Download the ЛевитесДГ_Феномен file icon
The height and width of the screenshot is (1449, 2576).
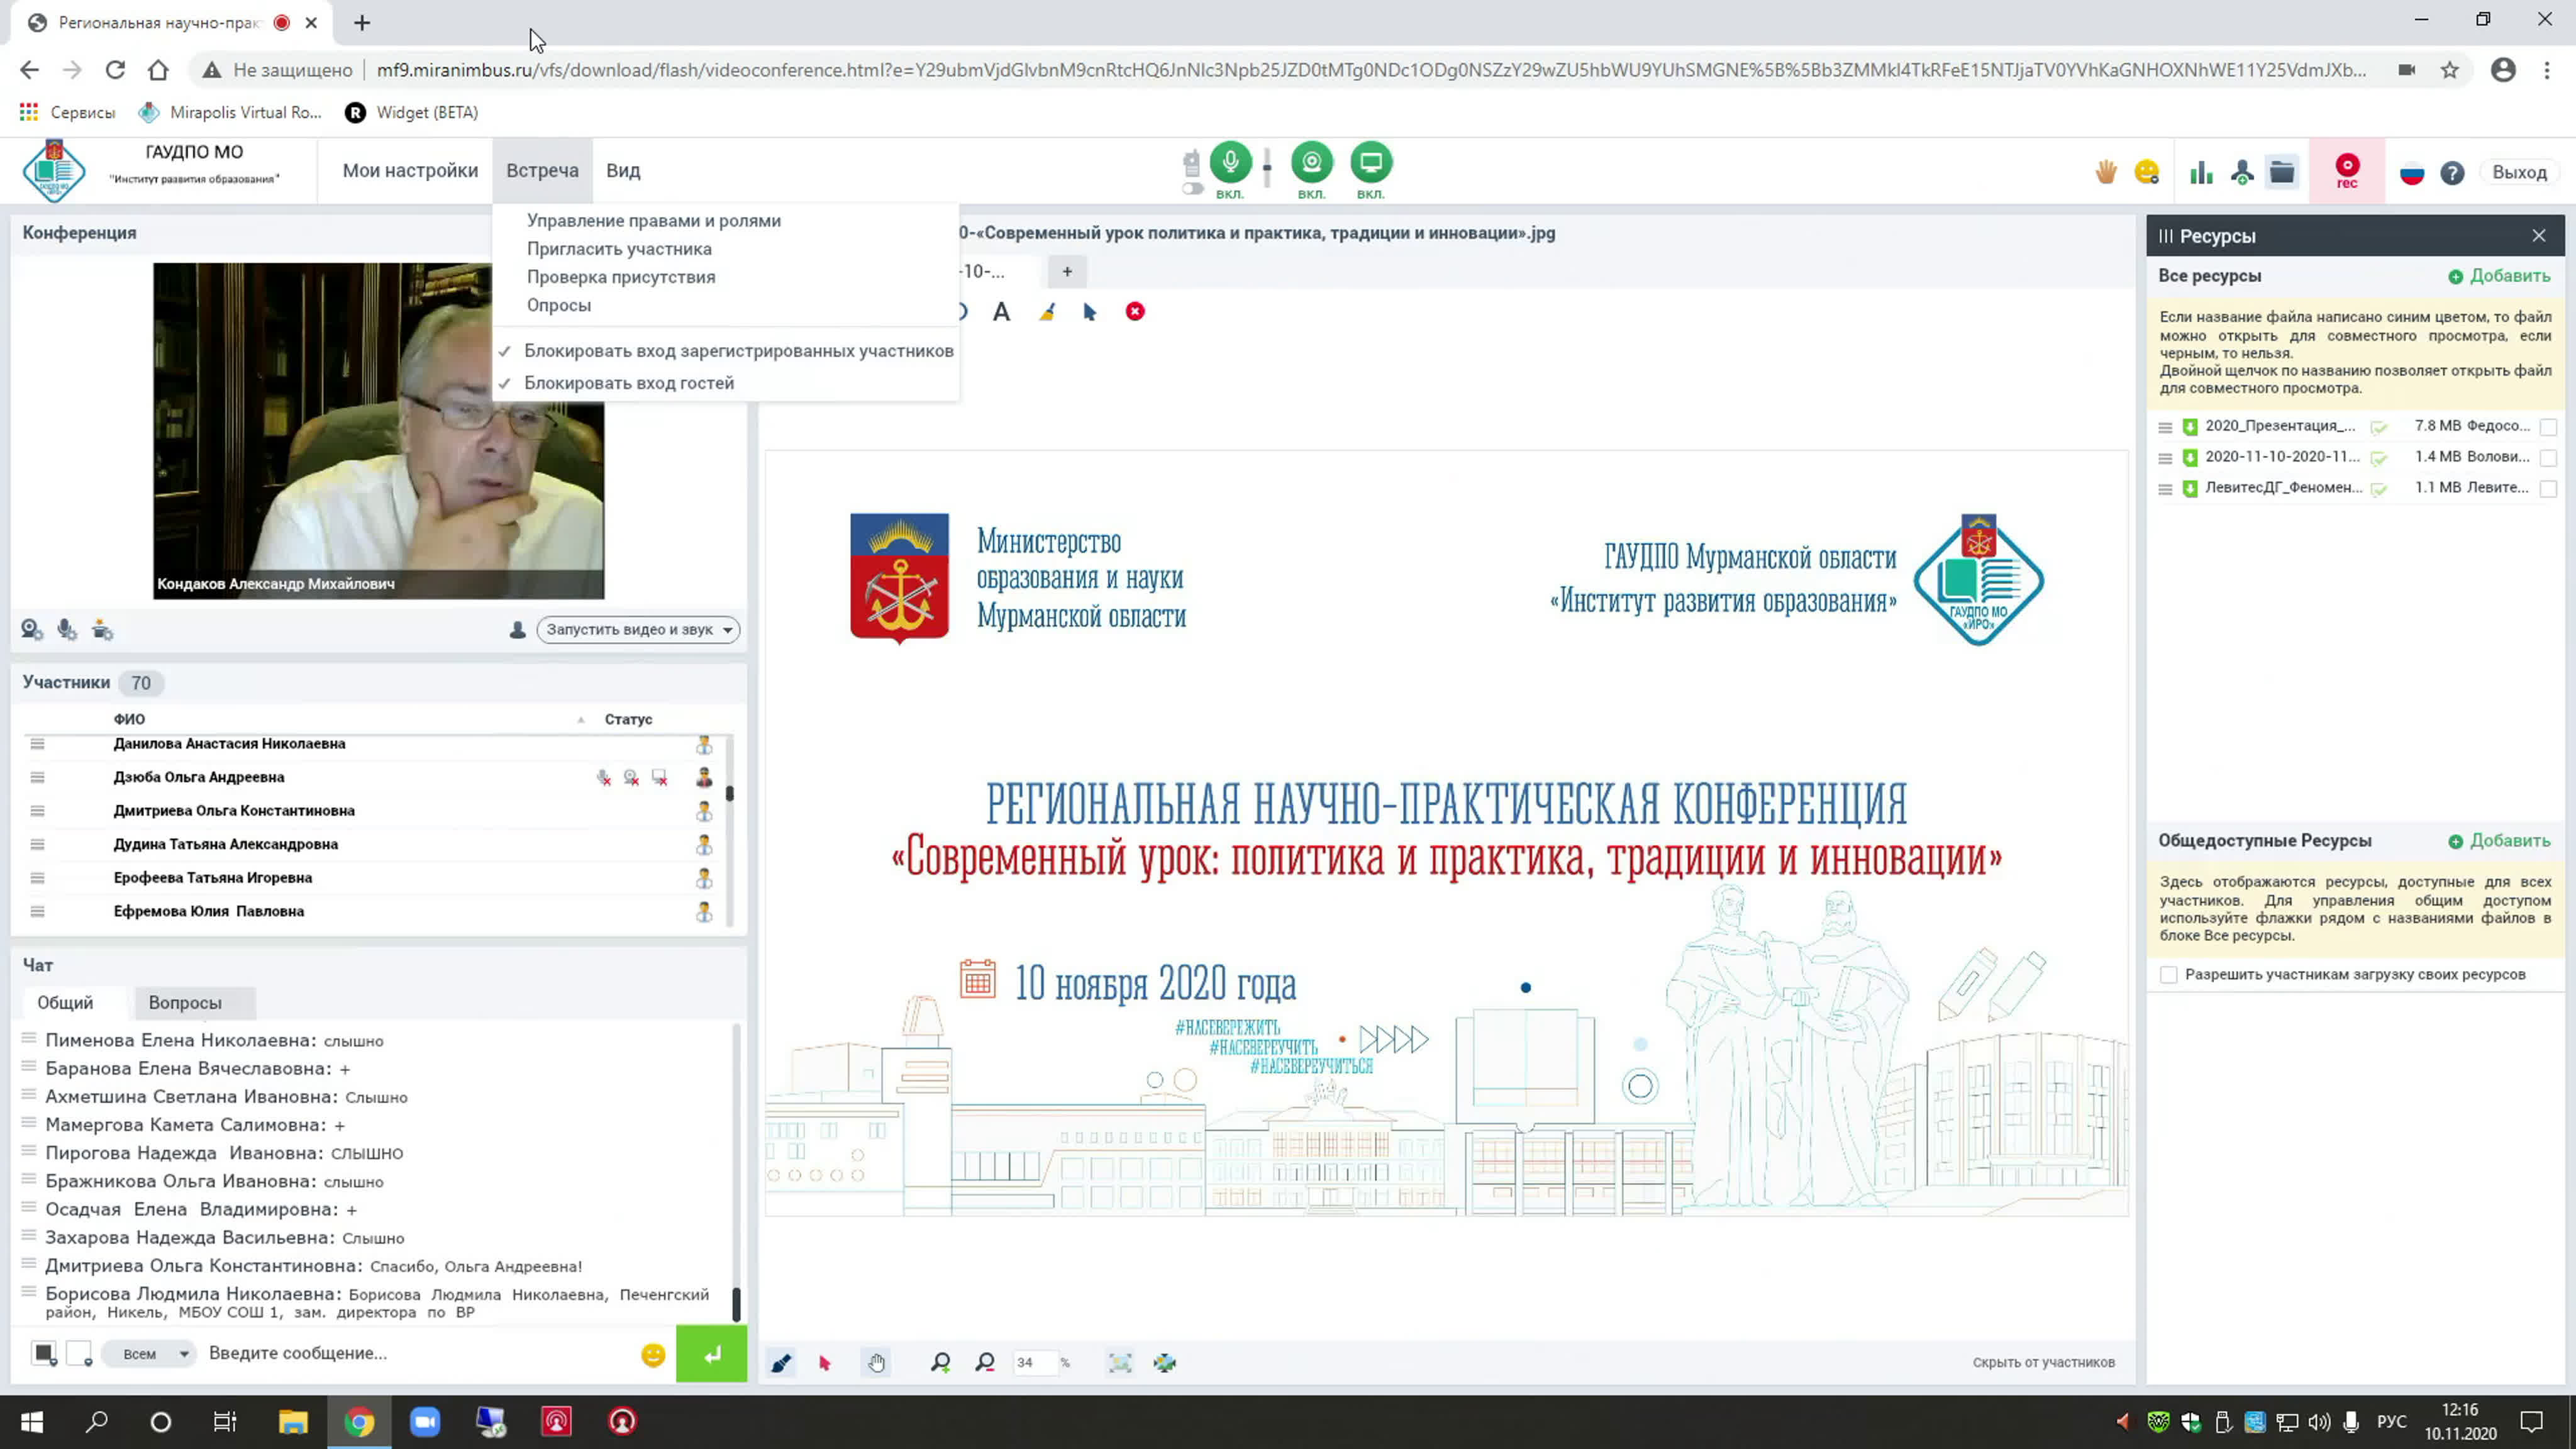click(2190, 489)
